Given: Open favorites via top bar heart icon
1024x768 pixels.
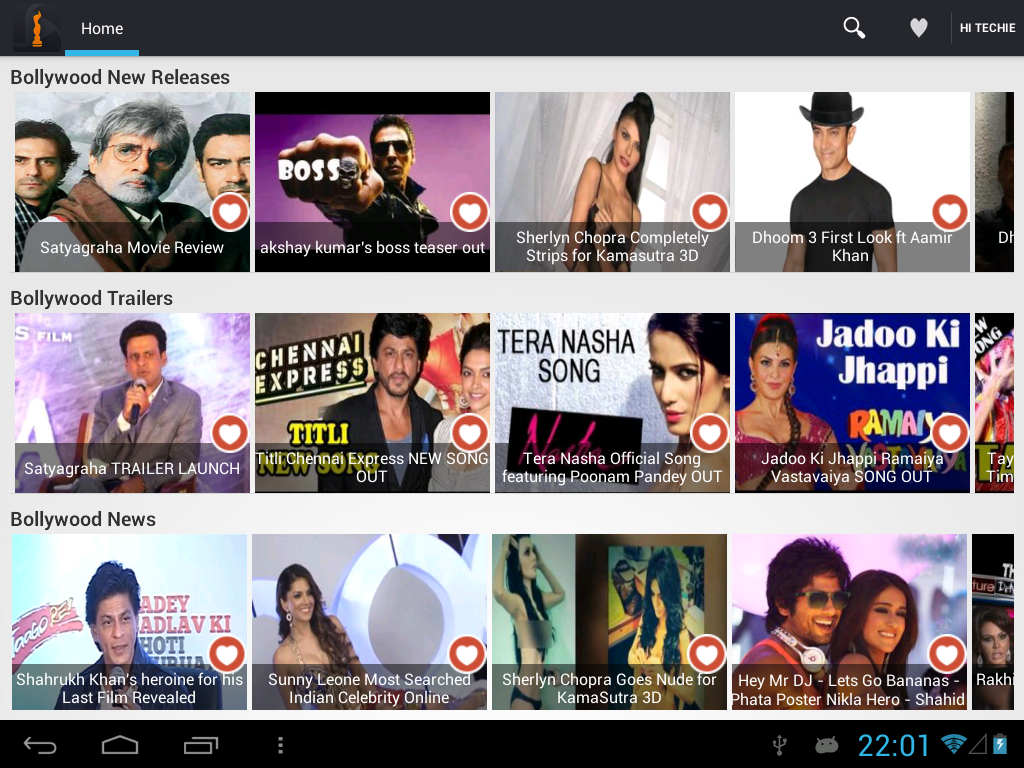Looking at the screenshot, I should pyautogui.click(x=919, y=28).
